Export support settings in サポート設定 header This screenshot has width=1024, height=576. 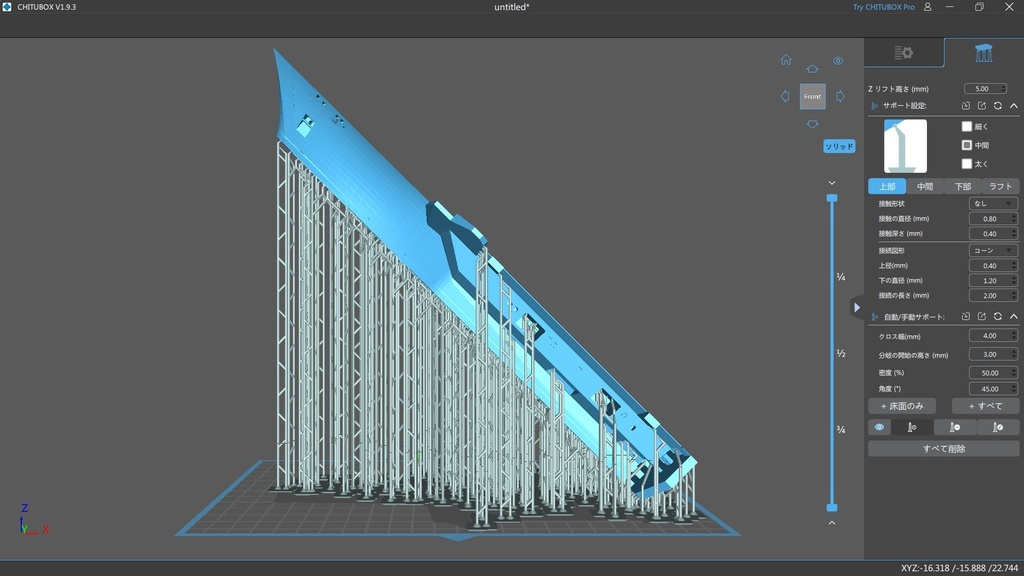pos(982,106)
